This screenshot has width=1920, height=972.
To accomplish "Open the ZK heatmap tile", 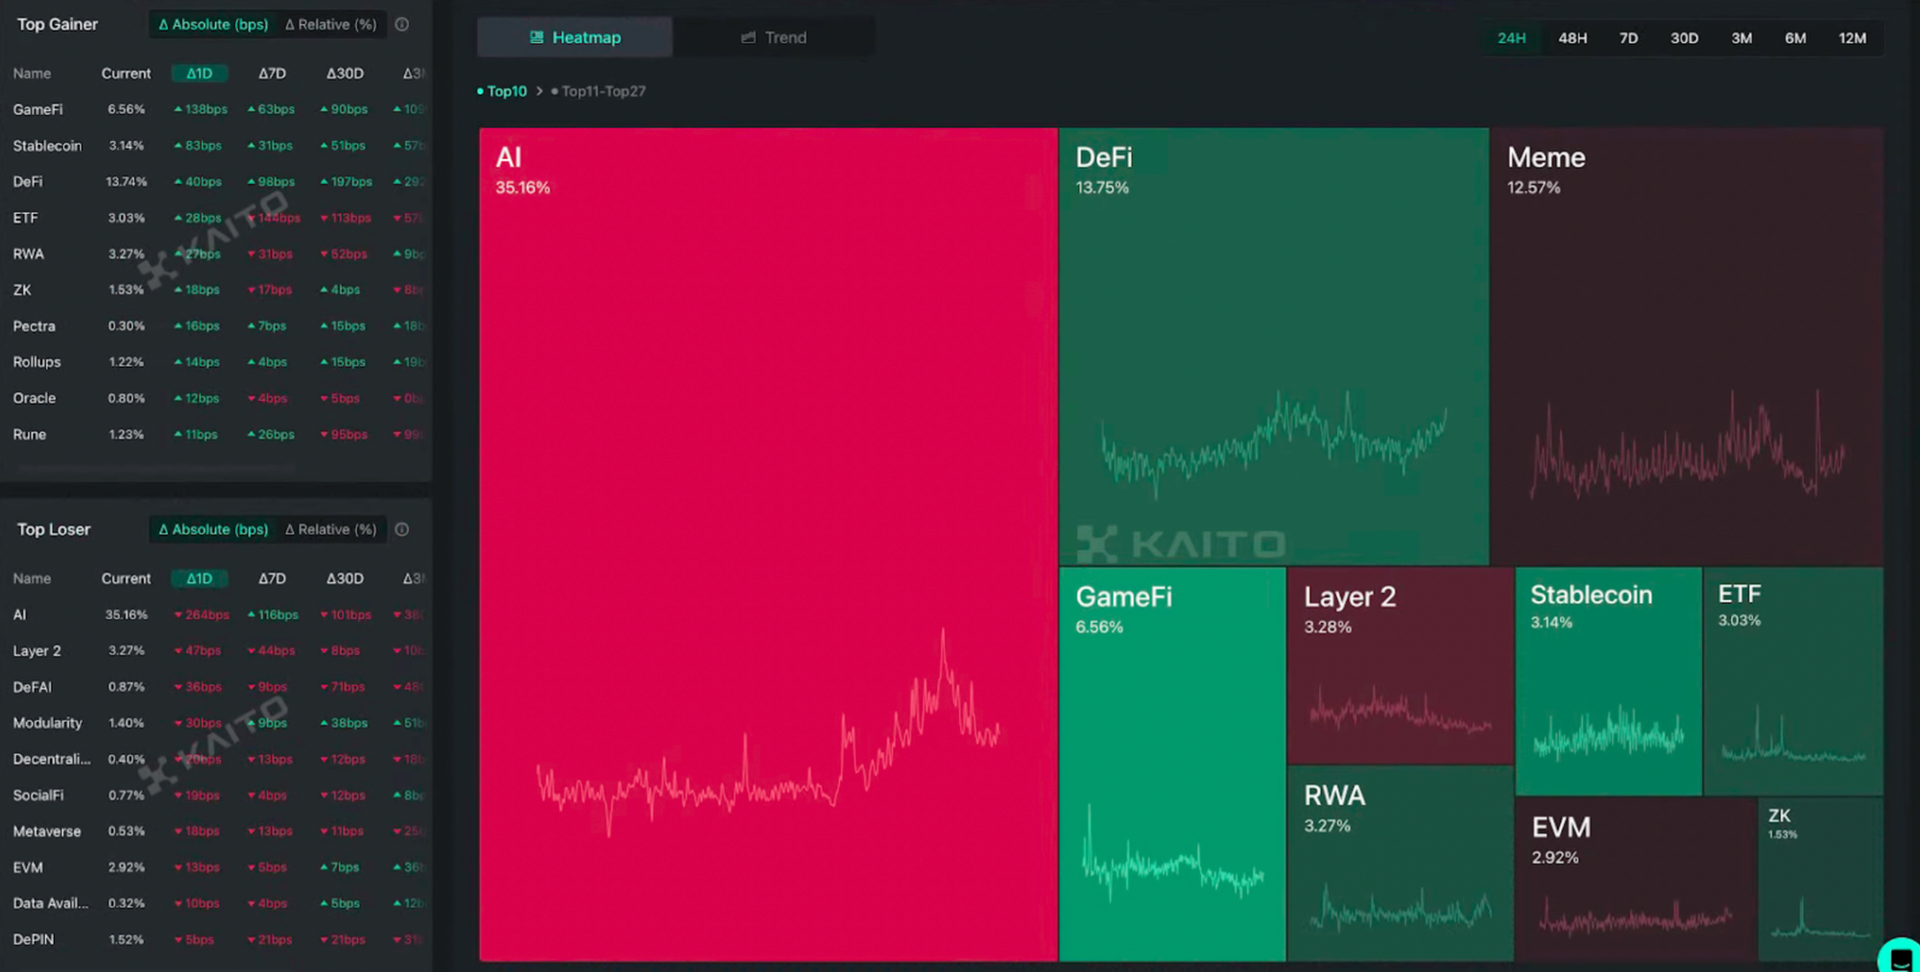I will click(1821, 879).
